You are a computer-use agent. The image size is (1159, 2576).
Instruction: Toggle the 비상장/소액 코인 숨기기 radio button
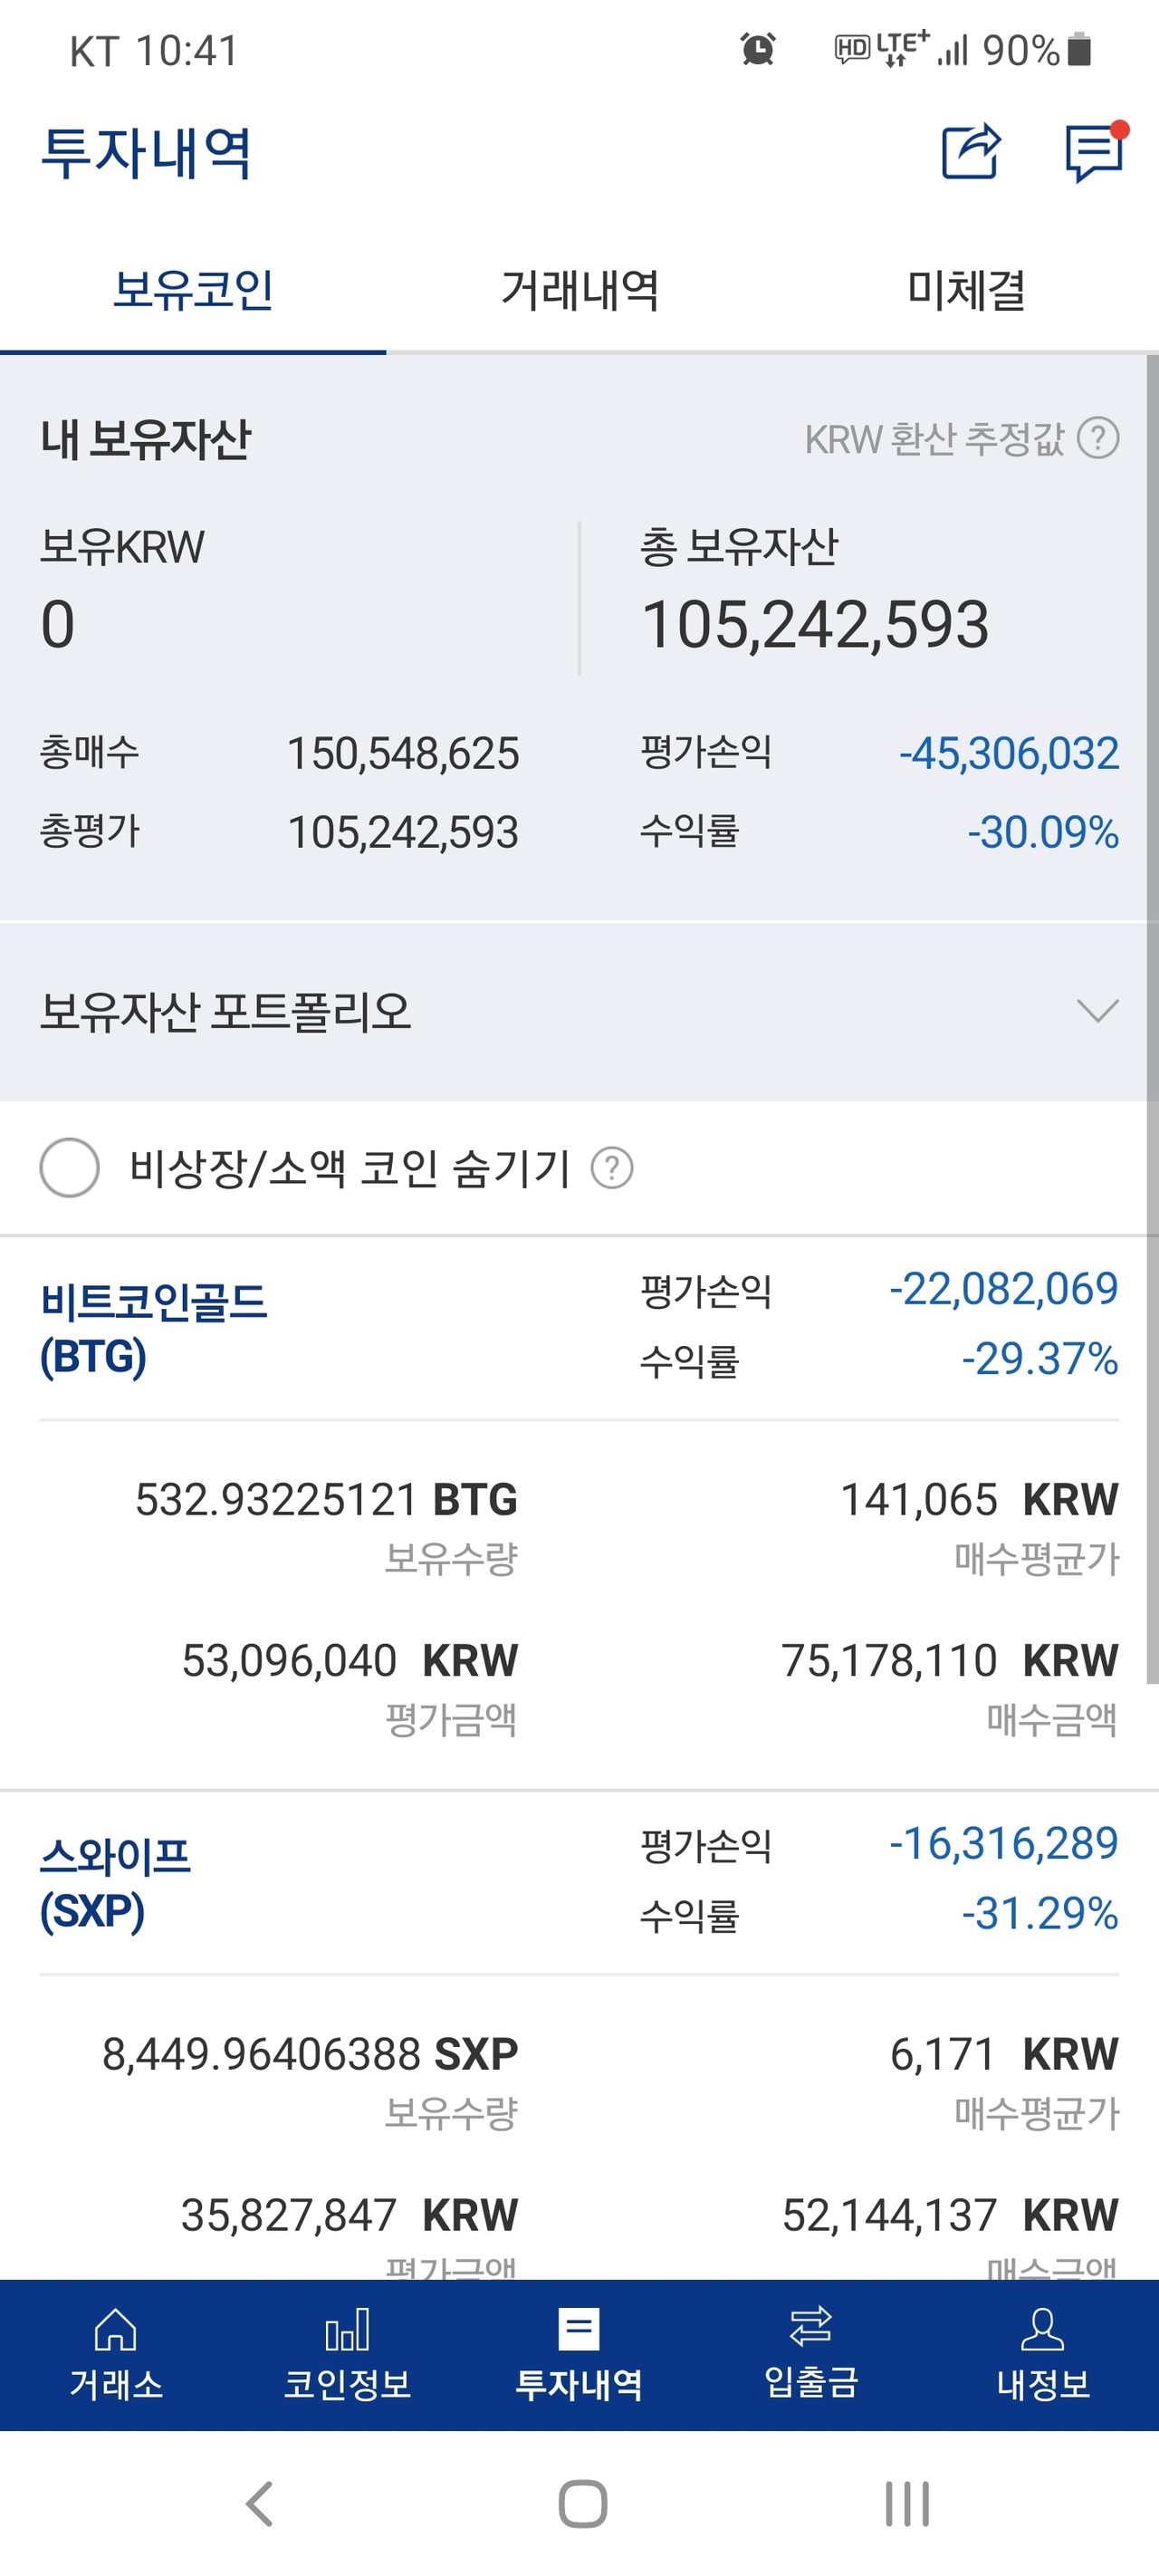click(x=69, y=1167)
